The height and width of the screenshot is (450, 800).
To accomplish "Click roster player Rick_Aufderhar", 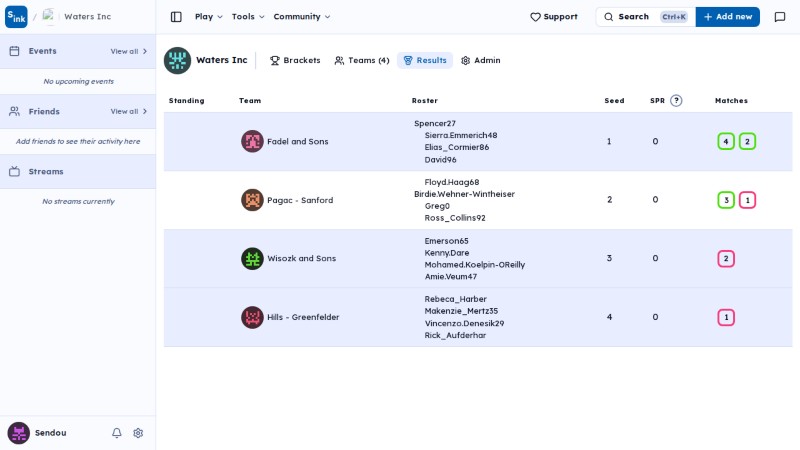I will tap(455, 335).
